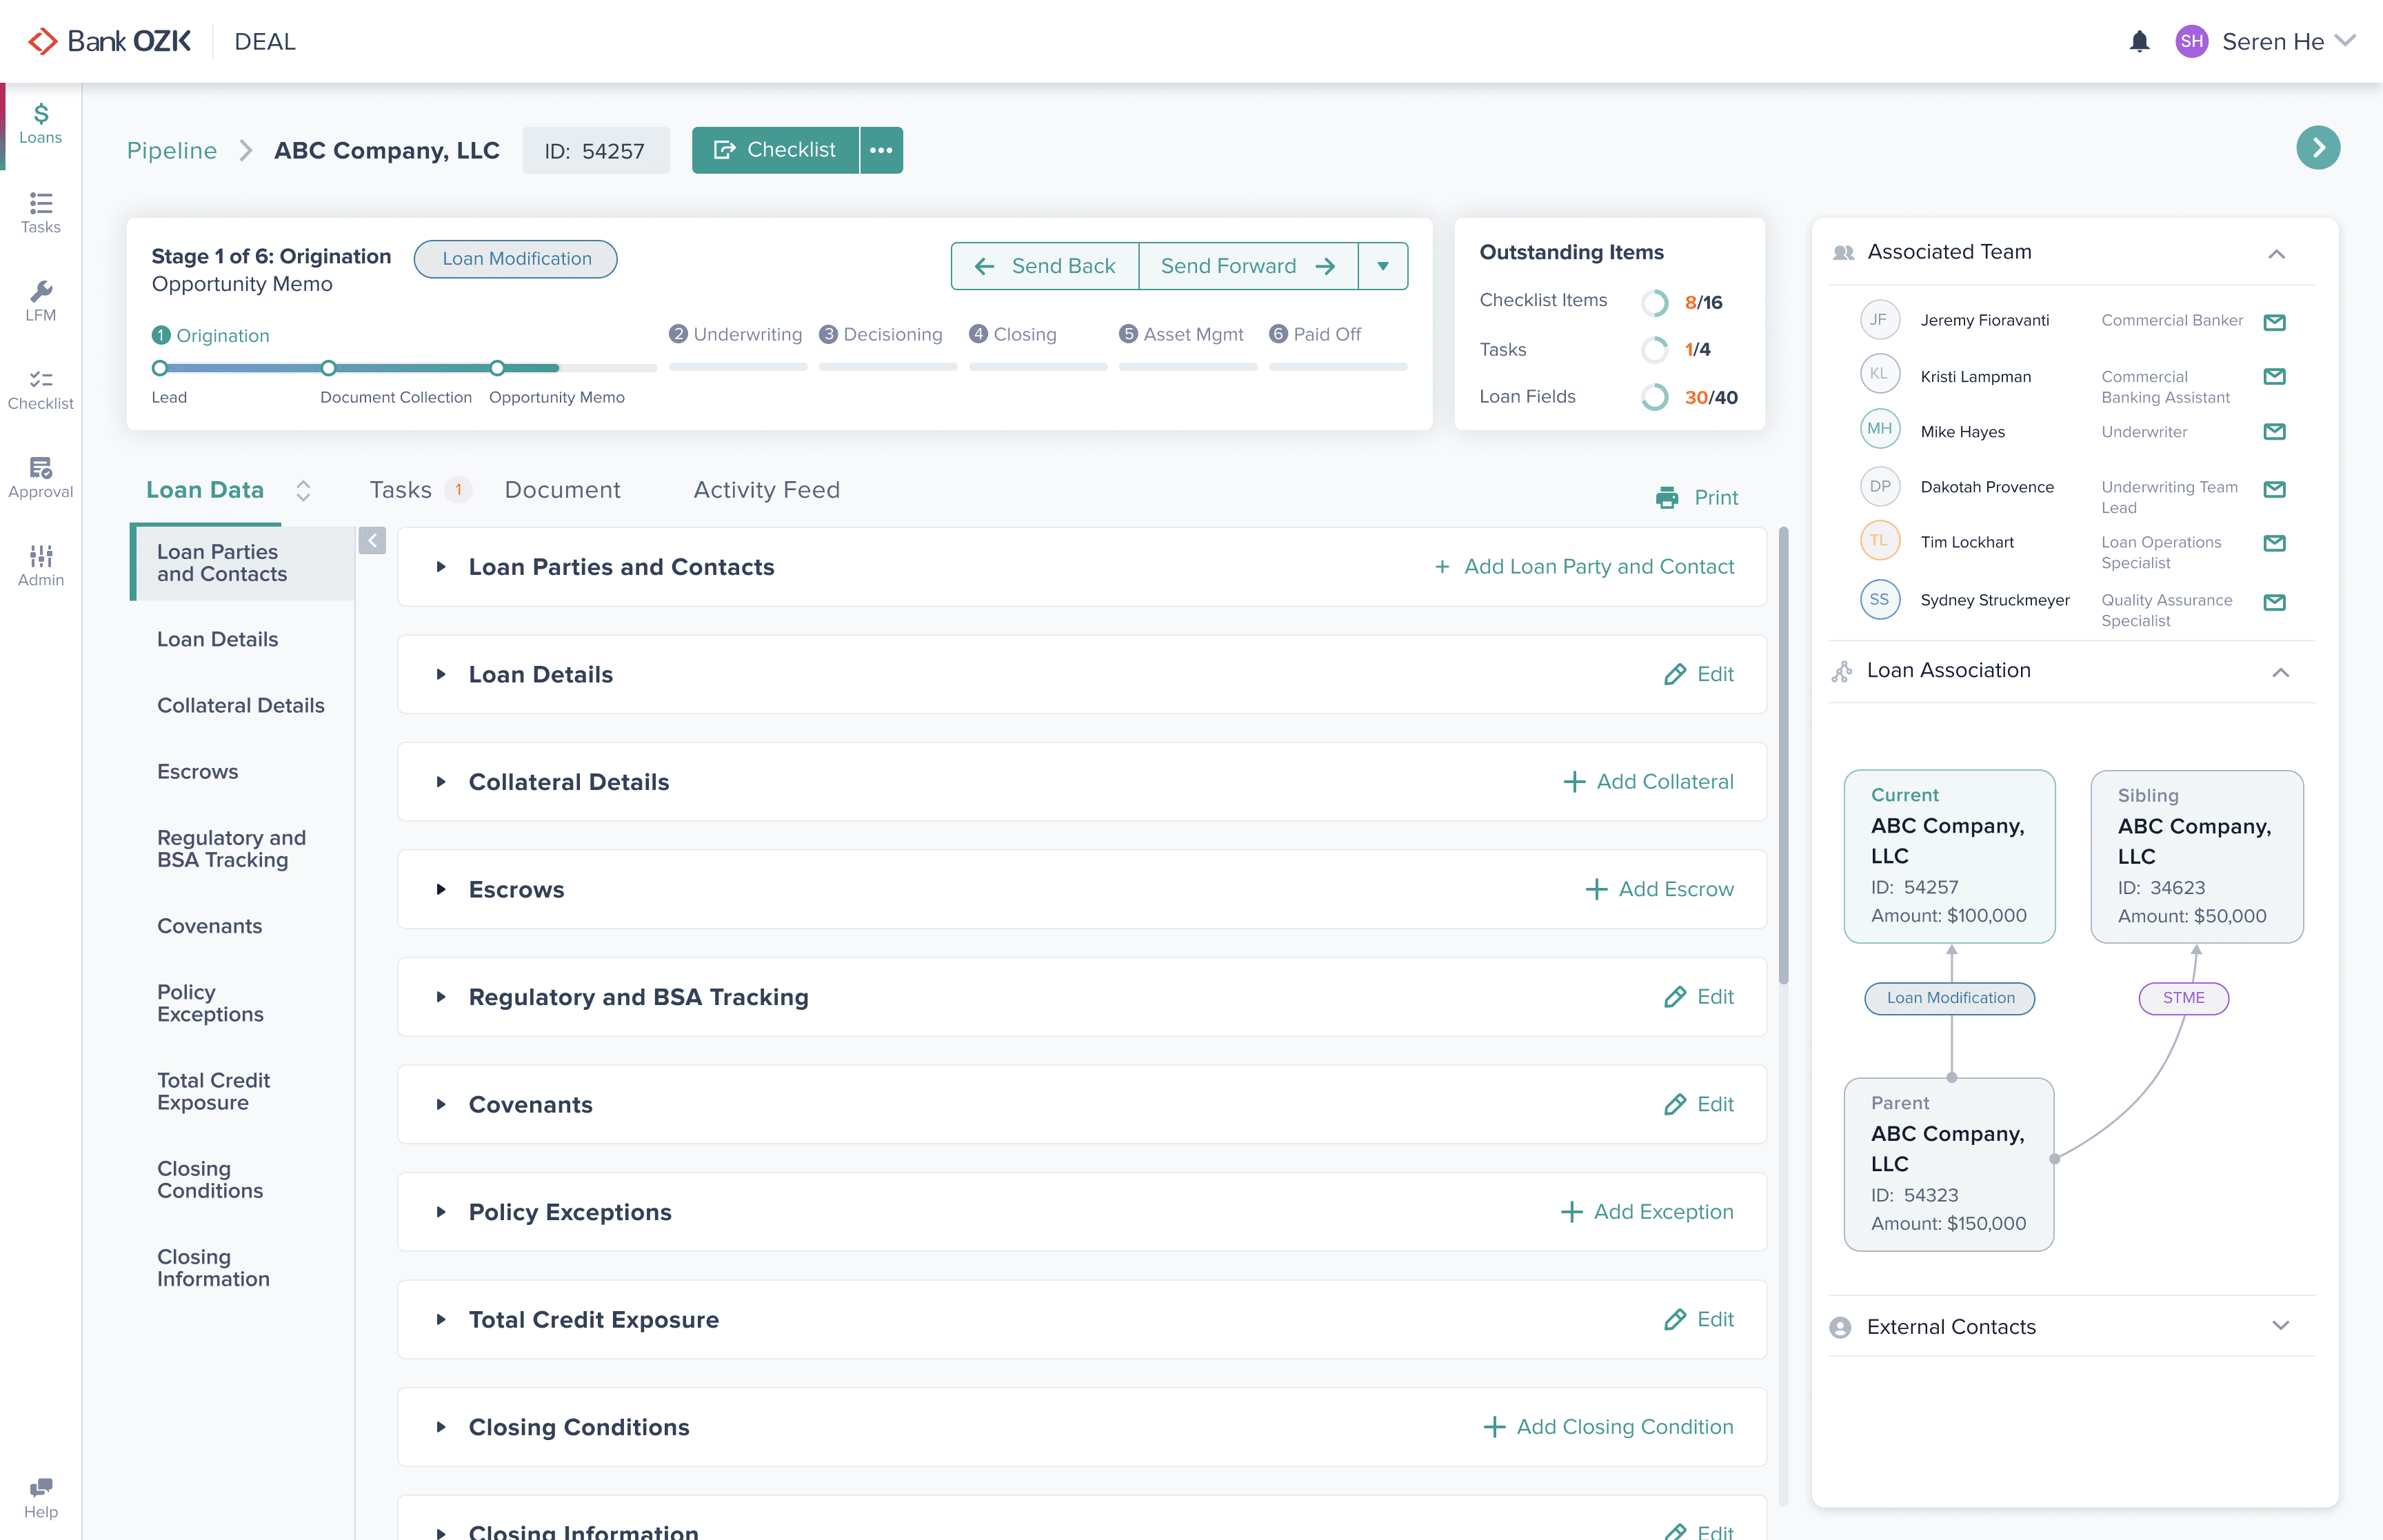This screenshot has height=1540, width=2383.
Task: Collapse the loan data side navigation arrow
Action: (x=372, y=541)
